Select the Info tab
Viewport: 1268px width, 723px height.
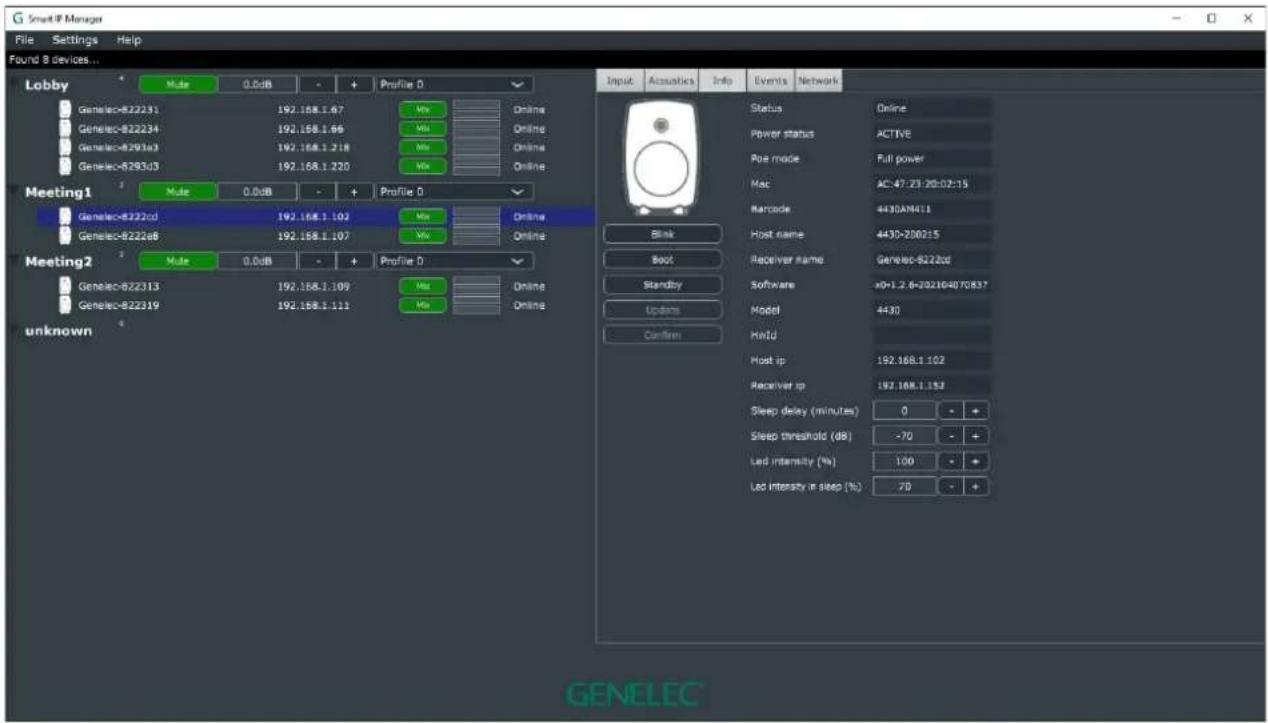tap(721, 80)
